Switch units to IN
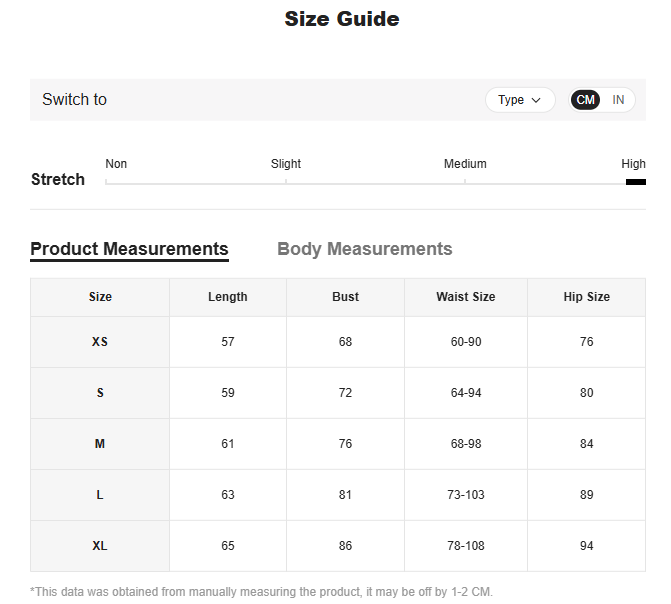Screen dimensions: 671x604 (x=618, y=100)
